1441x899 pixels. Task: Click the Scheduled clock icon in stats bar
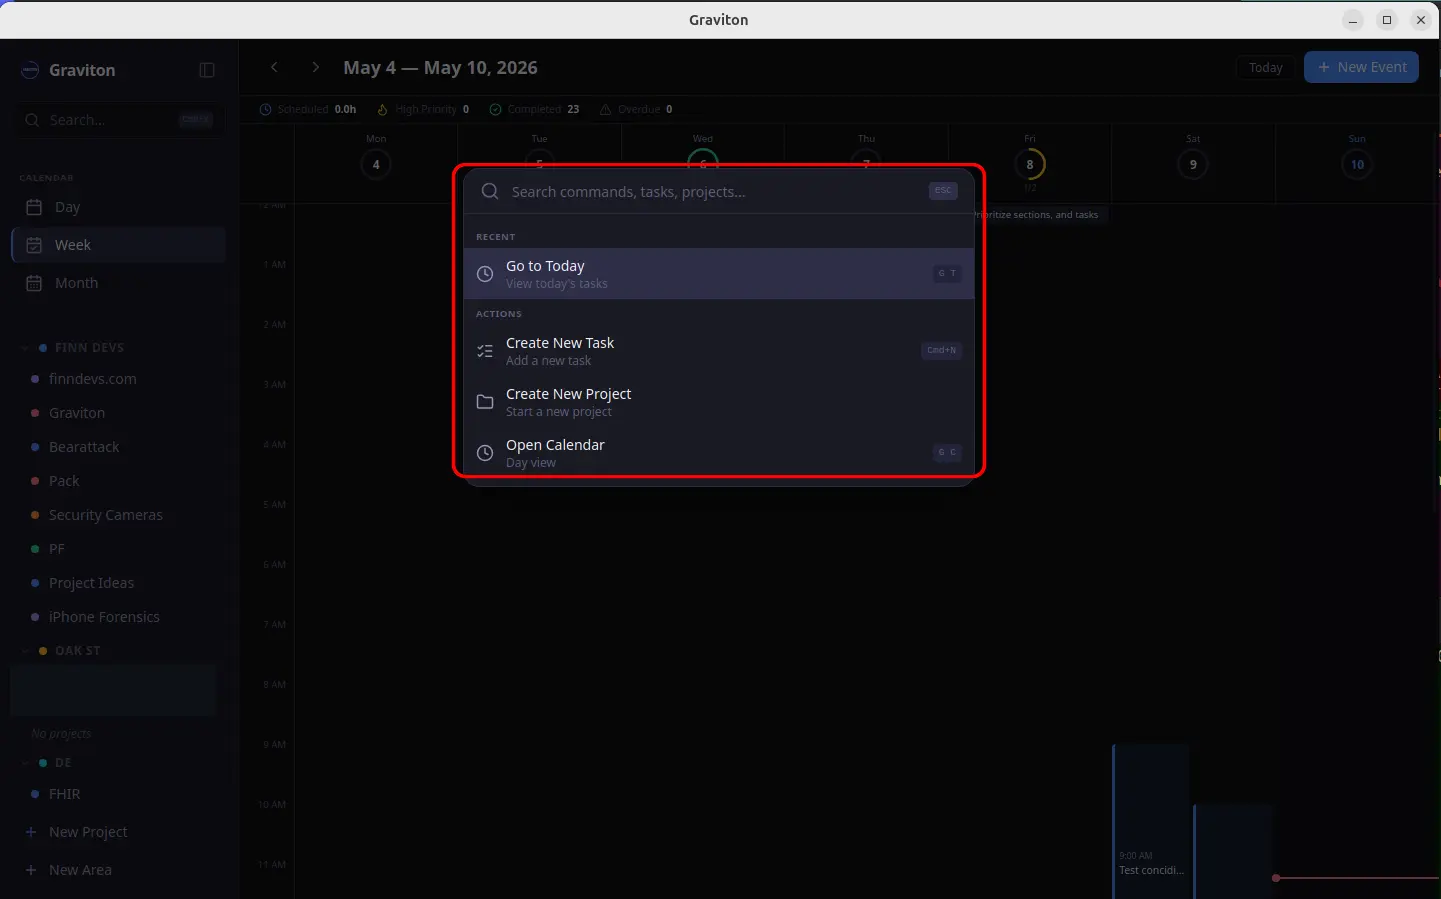click(x=266, y=109)
